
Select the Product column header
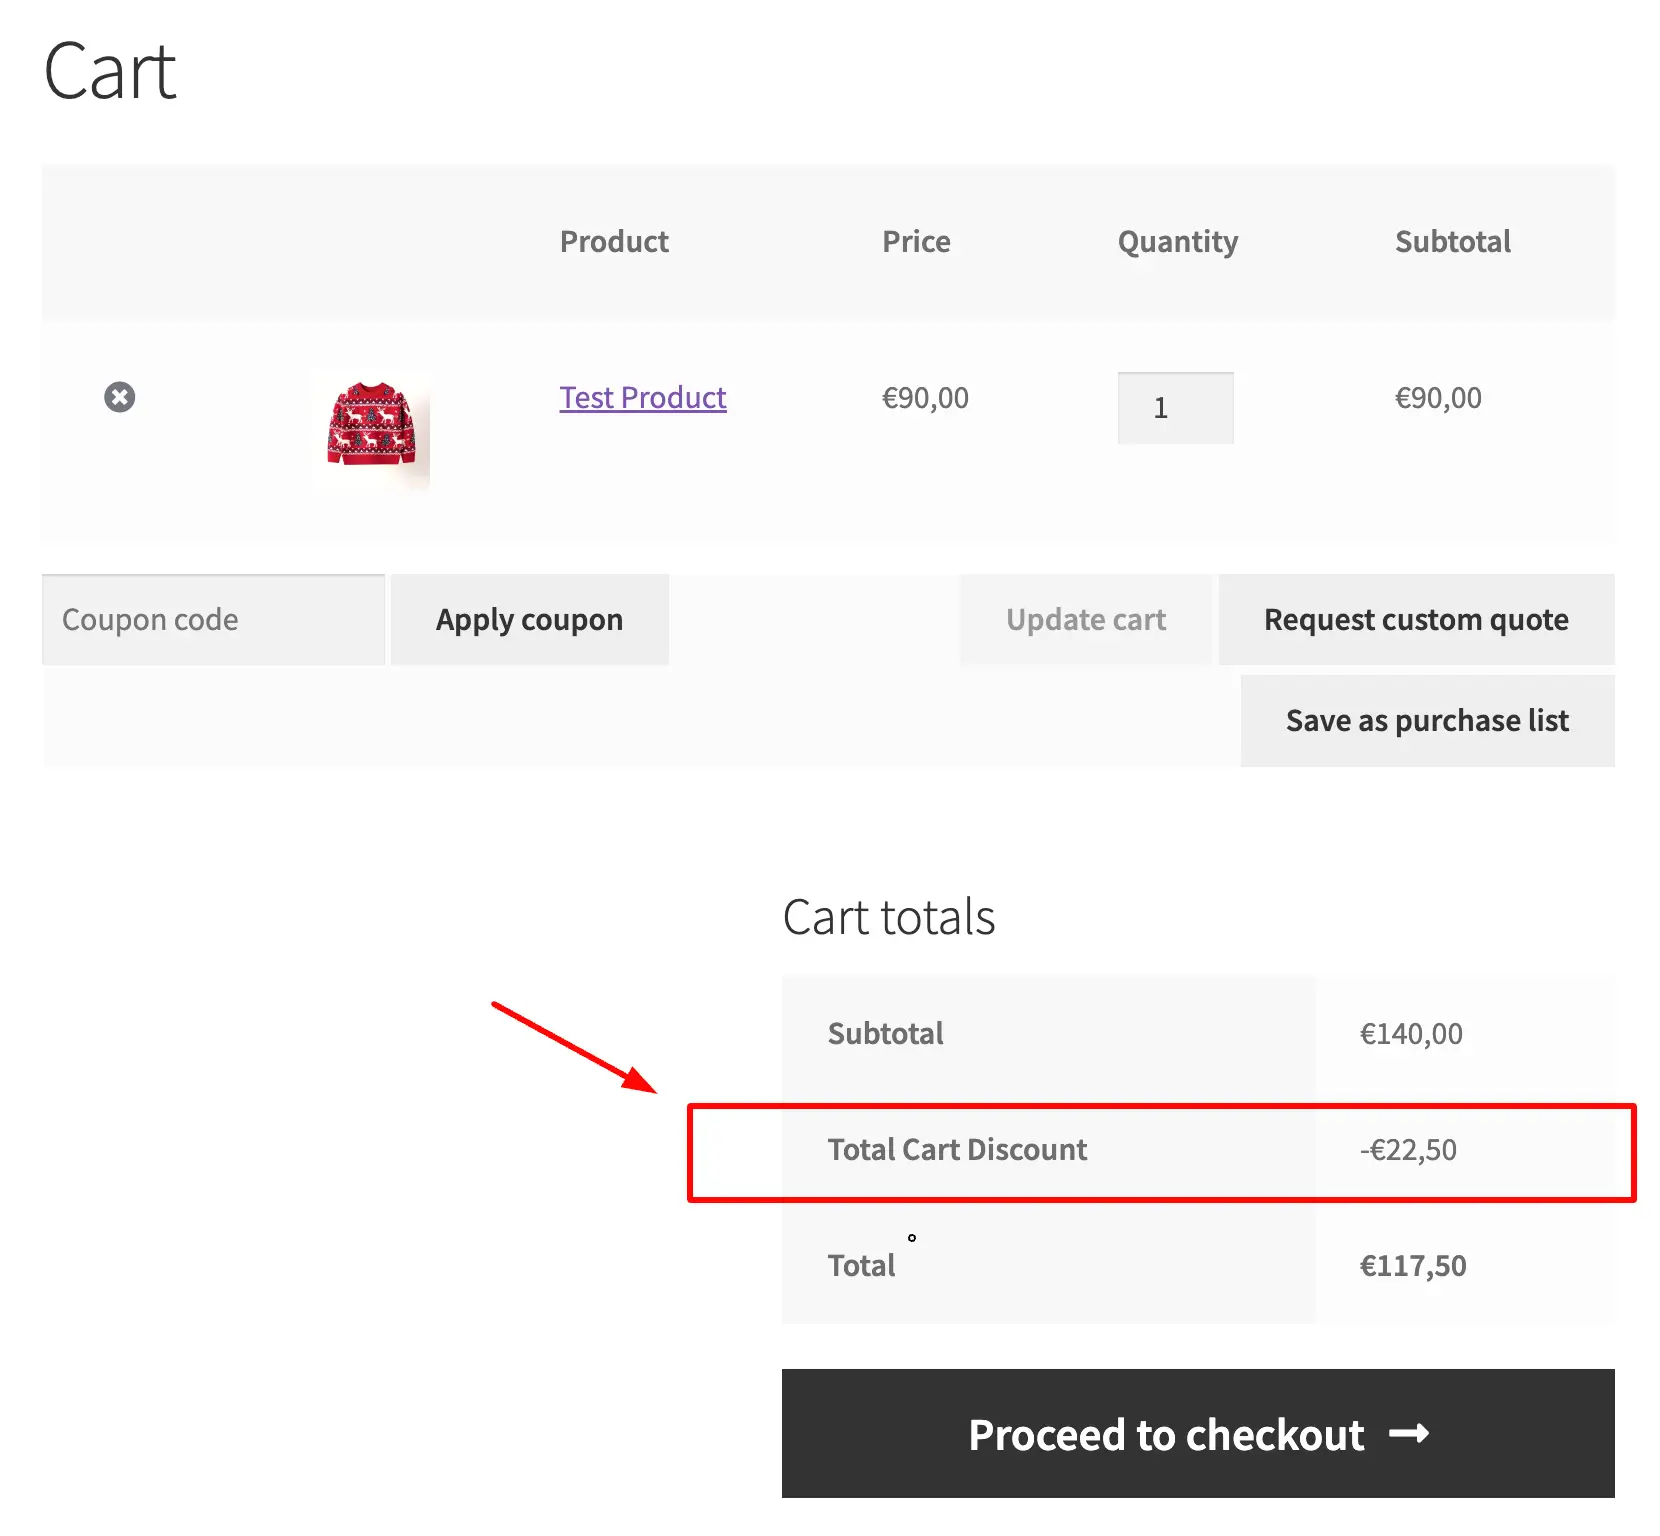tap(614, 242)
